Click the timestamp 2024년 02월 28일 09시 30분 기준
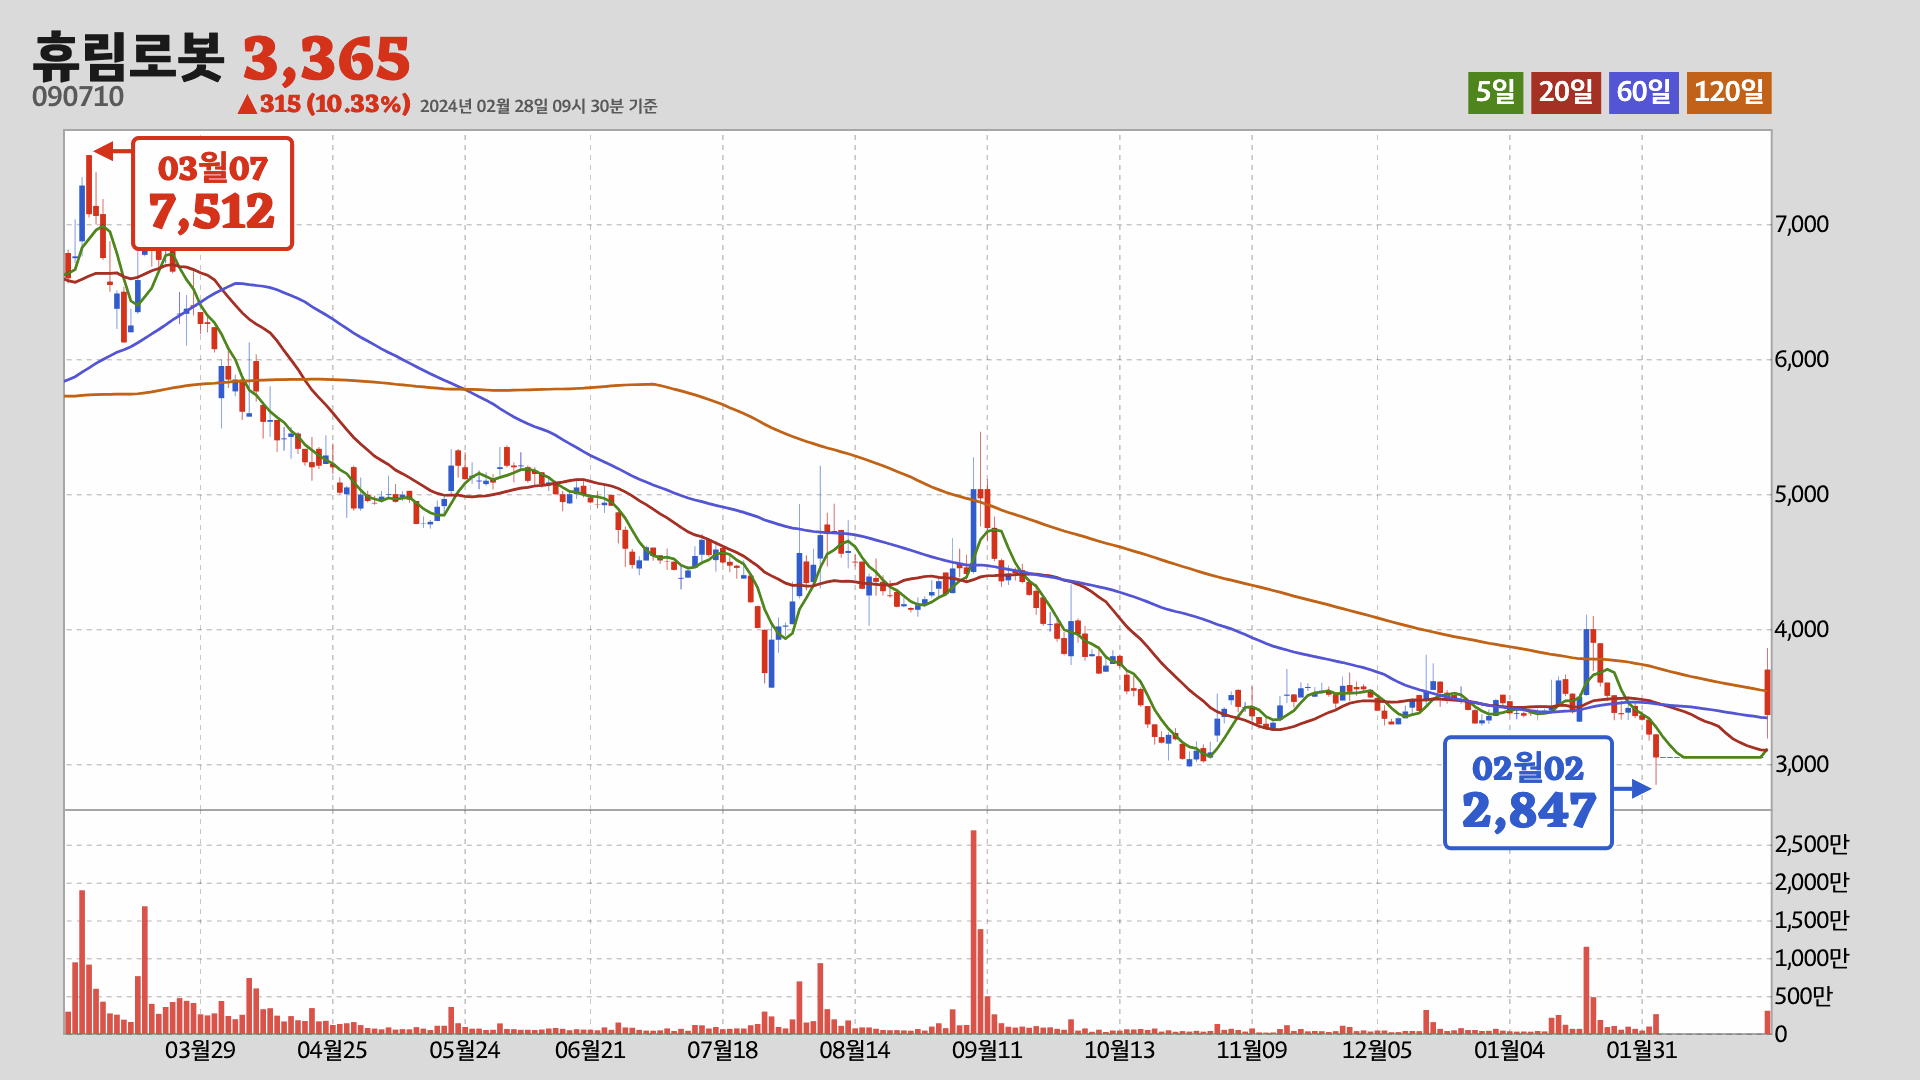1920x1080 pixels. tap(538, 106)
